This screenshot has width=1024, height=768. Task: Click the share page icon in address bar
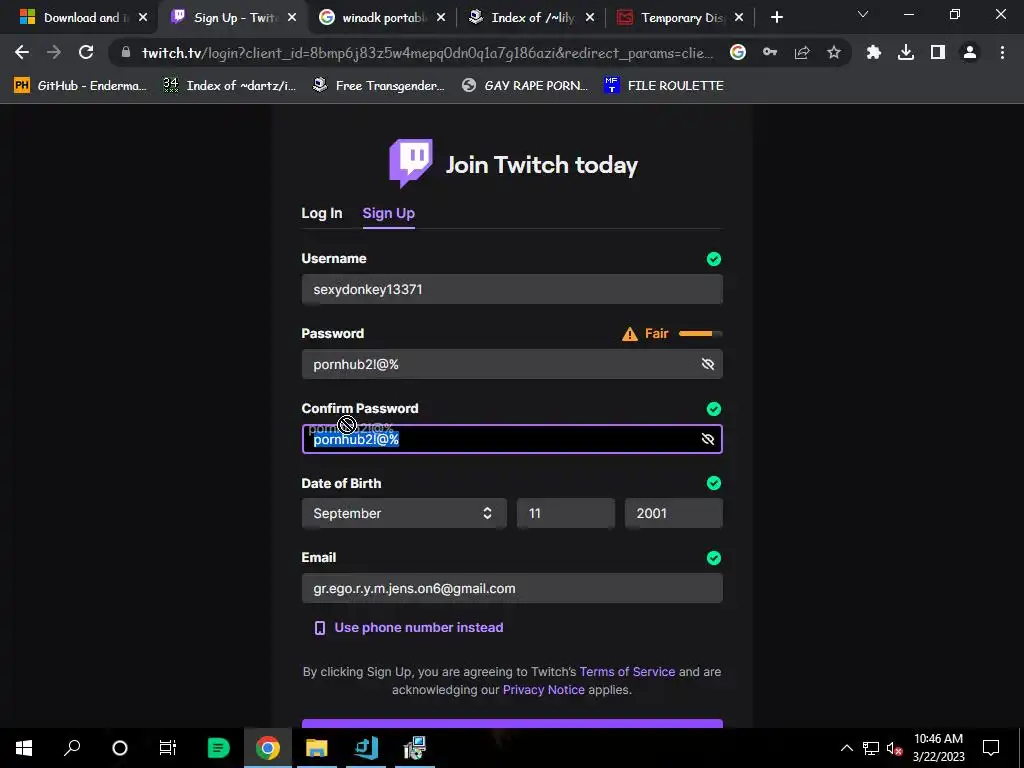(802, 52)
